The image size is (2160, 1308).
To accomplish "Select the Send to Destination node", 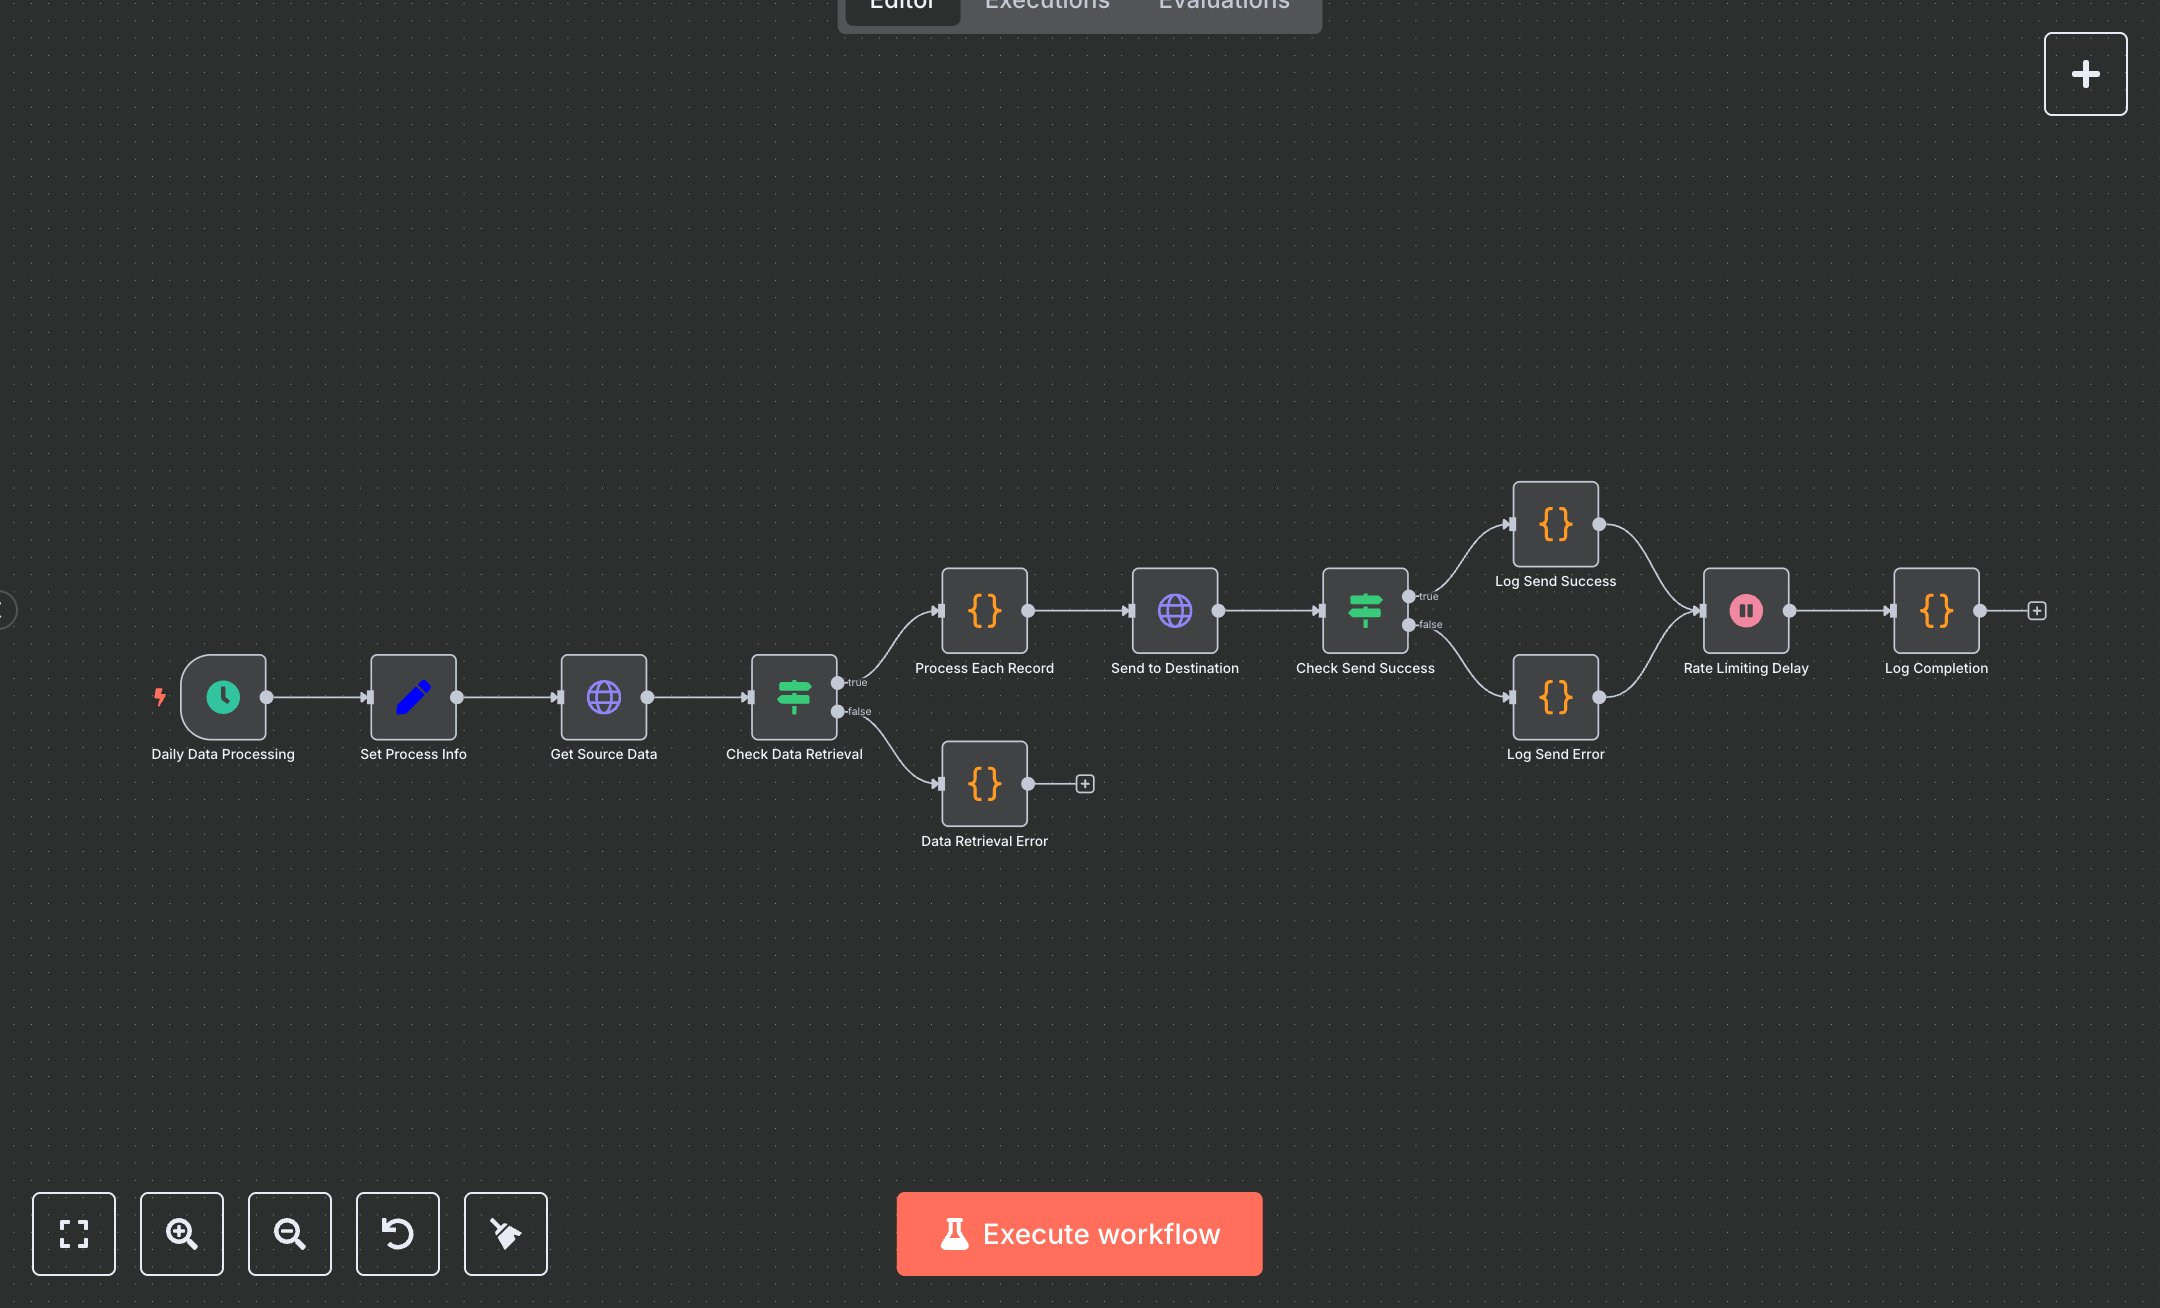I will [1174, 610].
